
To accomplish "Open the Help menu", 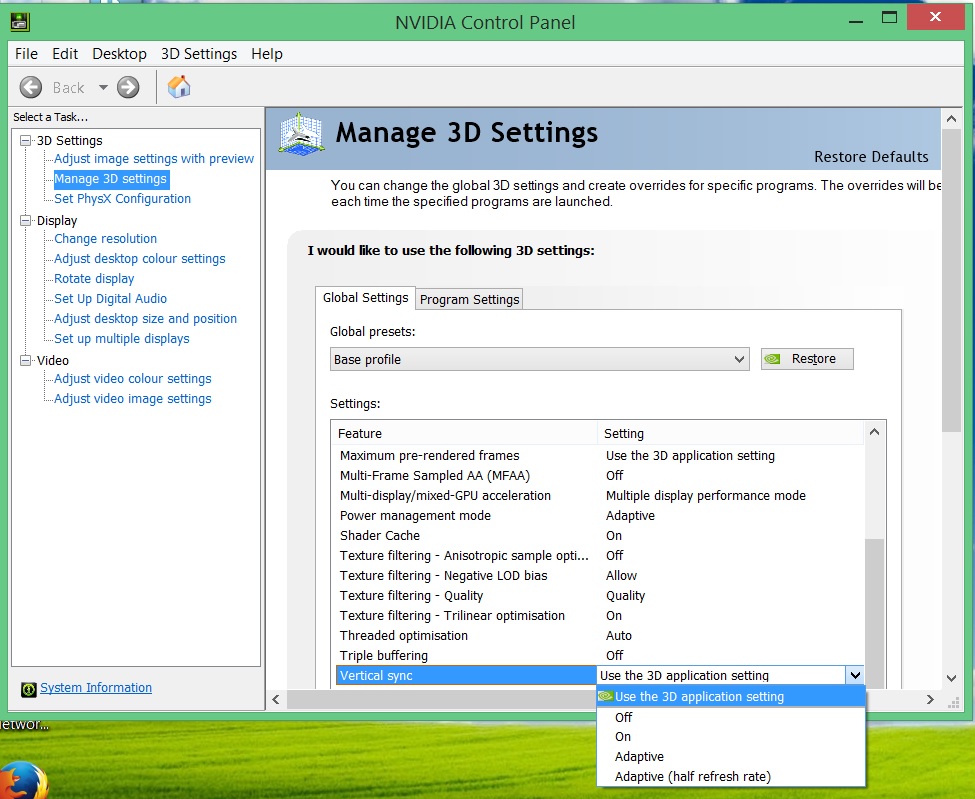I will click(x=267, y=54).
